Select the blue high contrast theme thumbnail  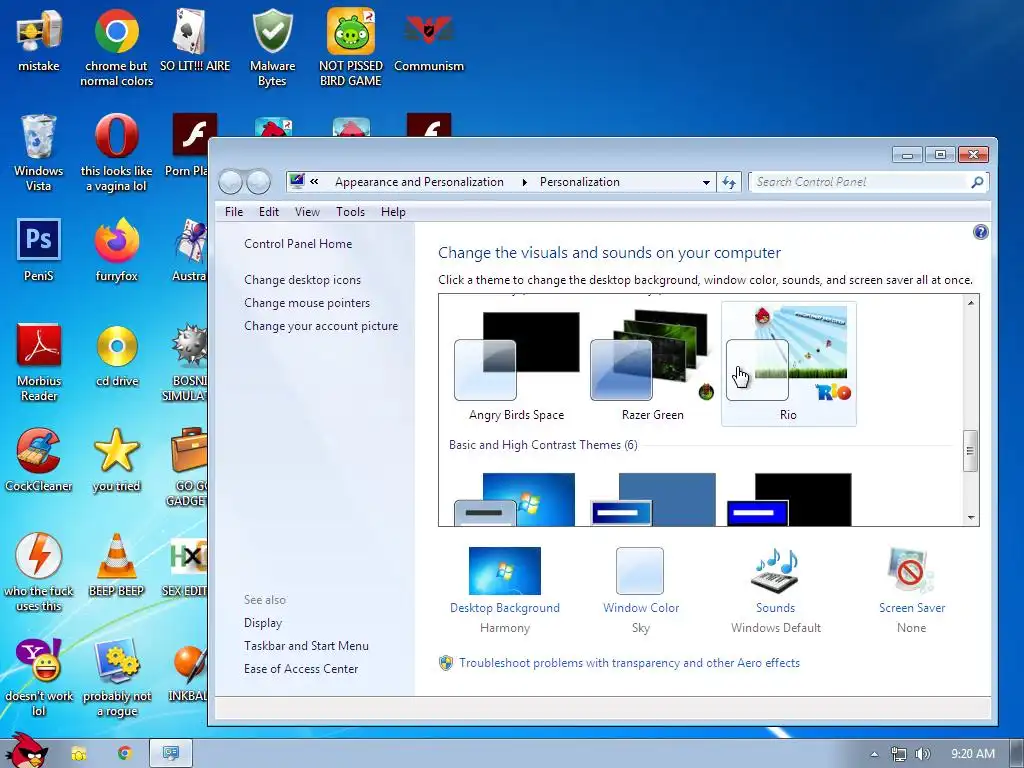tap(652, 499)
